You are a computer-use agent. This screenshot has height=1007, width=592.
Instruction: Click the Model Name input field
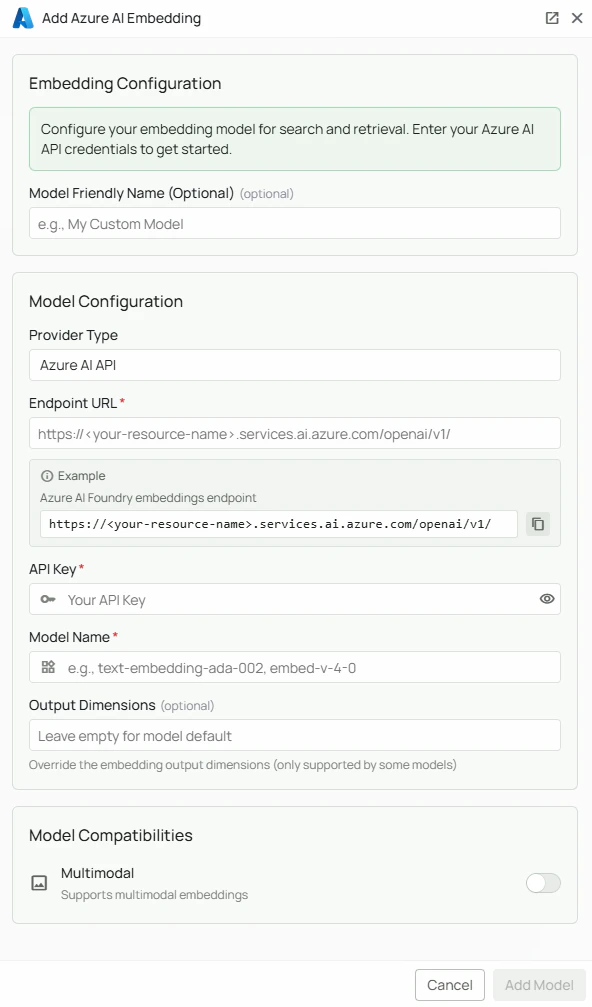coord(295,667)
